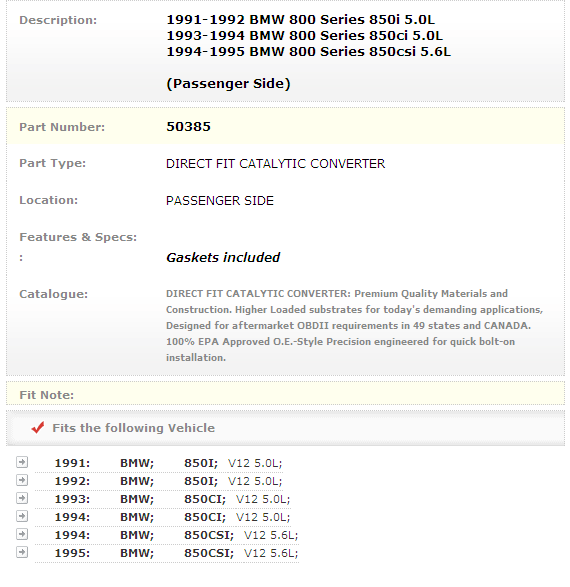Click the Gaskets included feature text
This screenshot has width=570, height=587.
(223, 258)
